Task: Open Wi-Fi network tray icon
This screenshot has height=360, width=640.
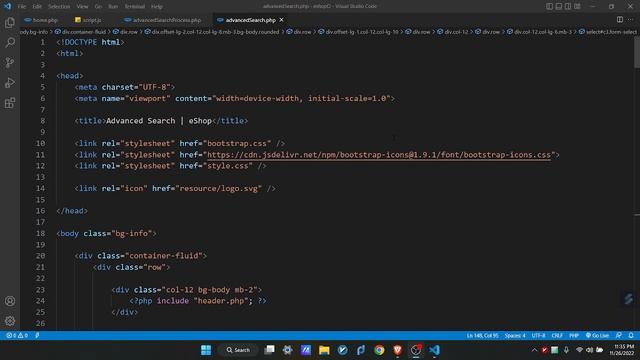Action: [x=579, y=350]
